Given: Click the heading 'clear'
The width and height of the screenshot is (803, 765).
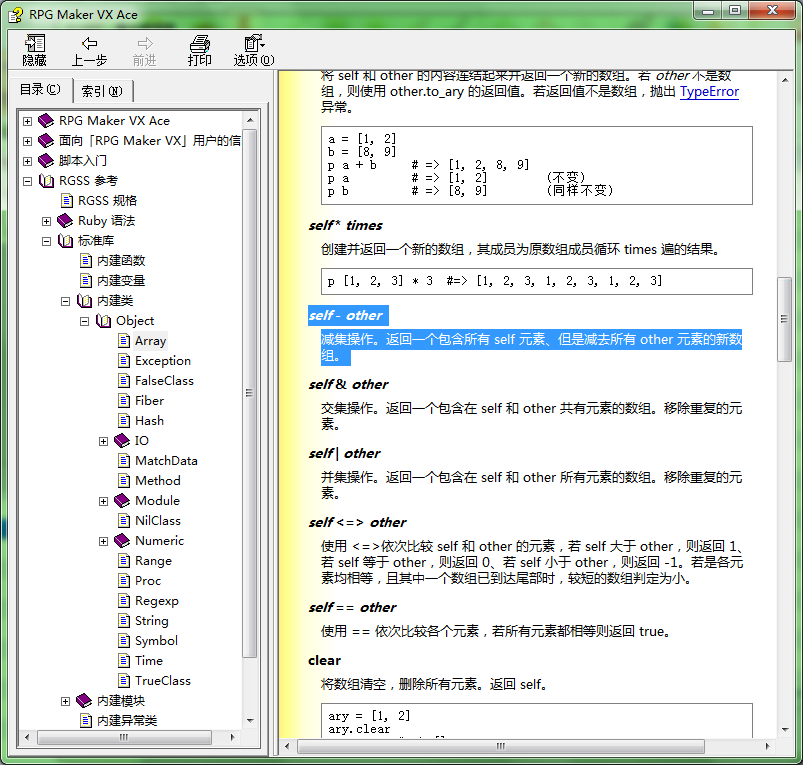Looking at the screenshot, I should (324, 661).
